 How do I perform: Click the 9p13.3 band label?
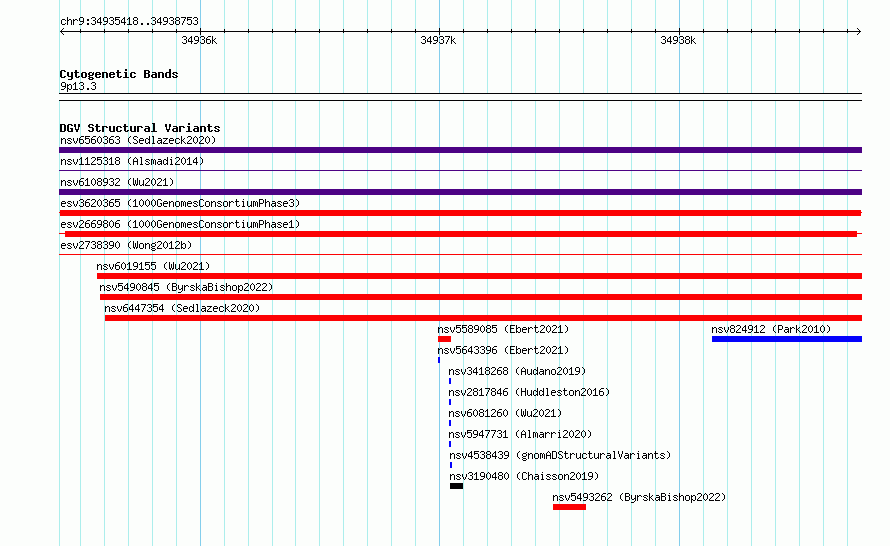tap(78, 87)
